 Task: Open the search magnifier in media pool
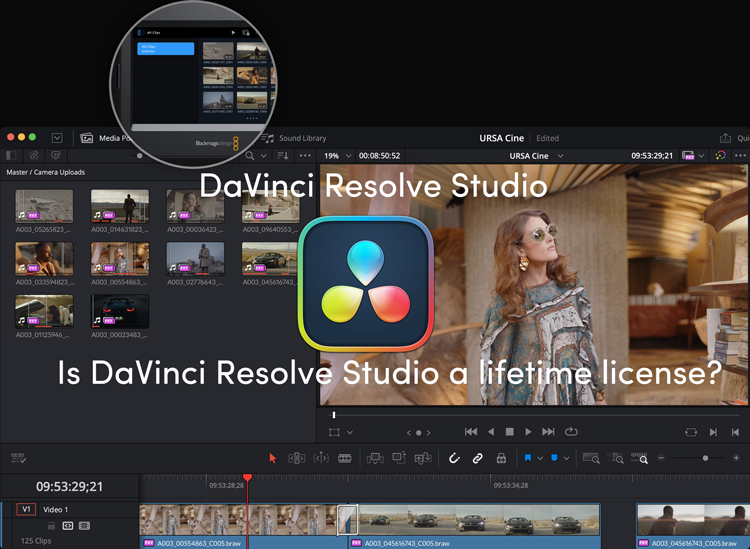click(x=250, y=155)
